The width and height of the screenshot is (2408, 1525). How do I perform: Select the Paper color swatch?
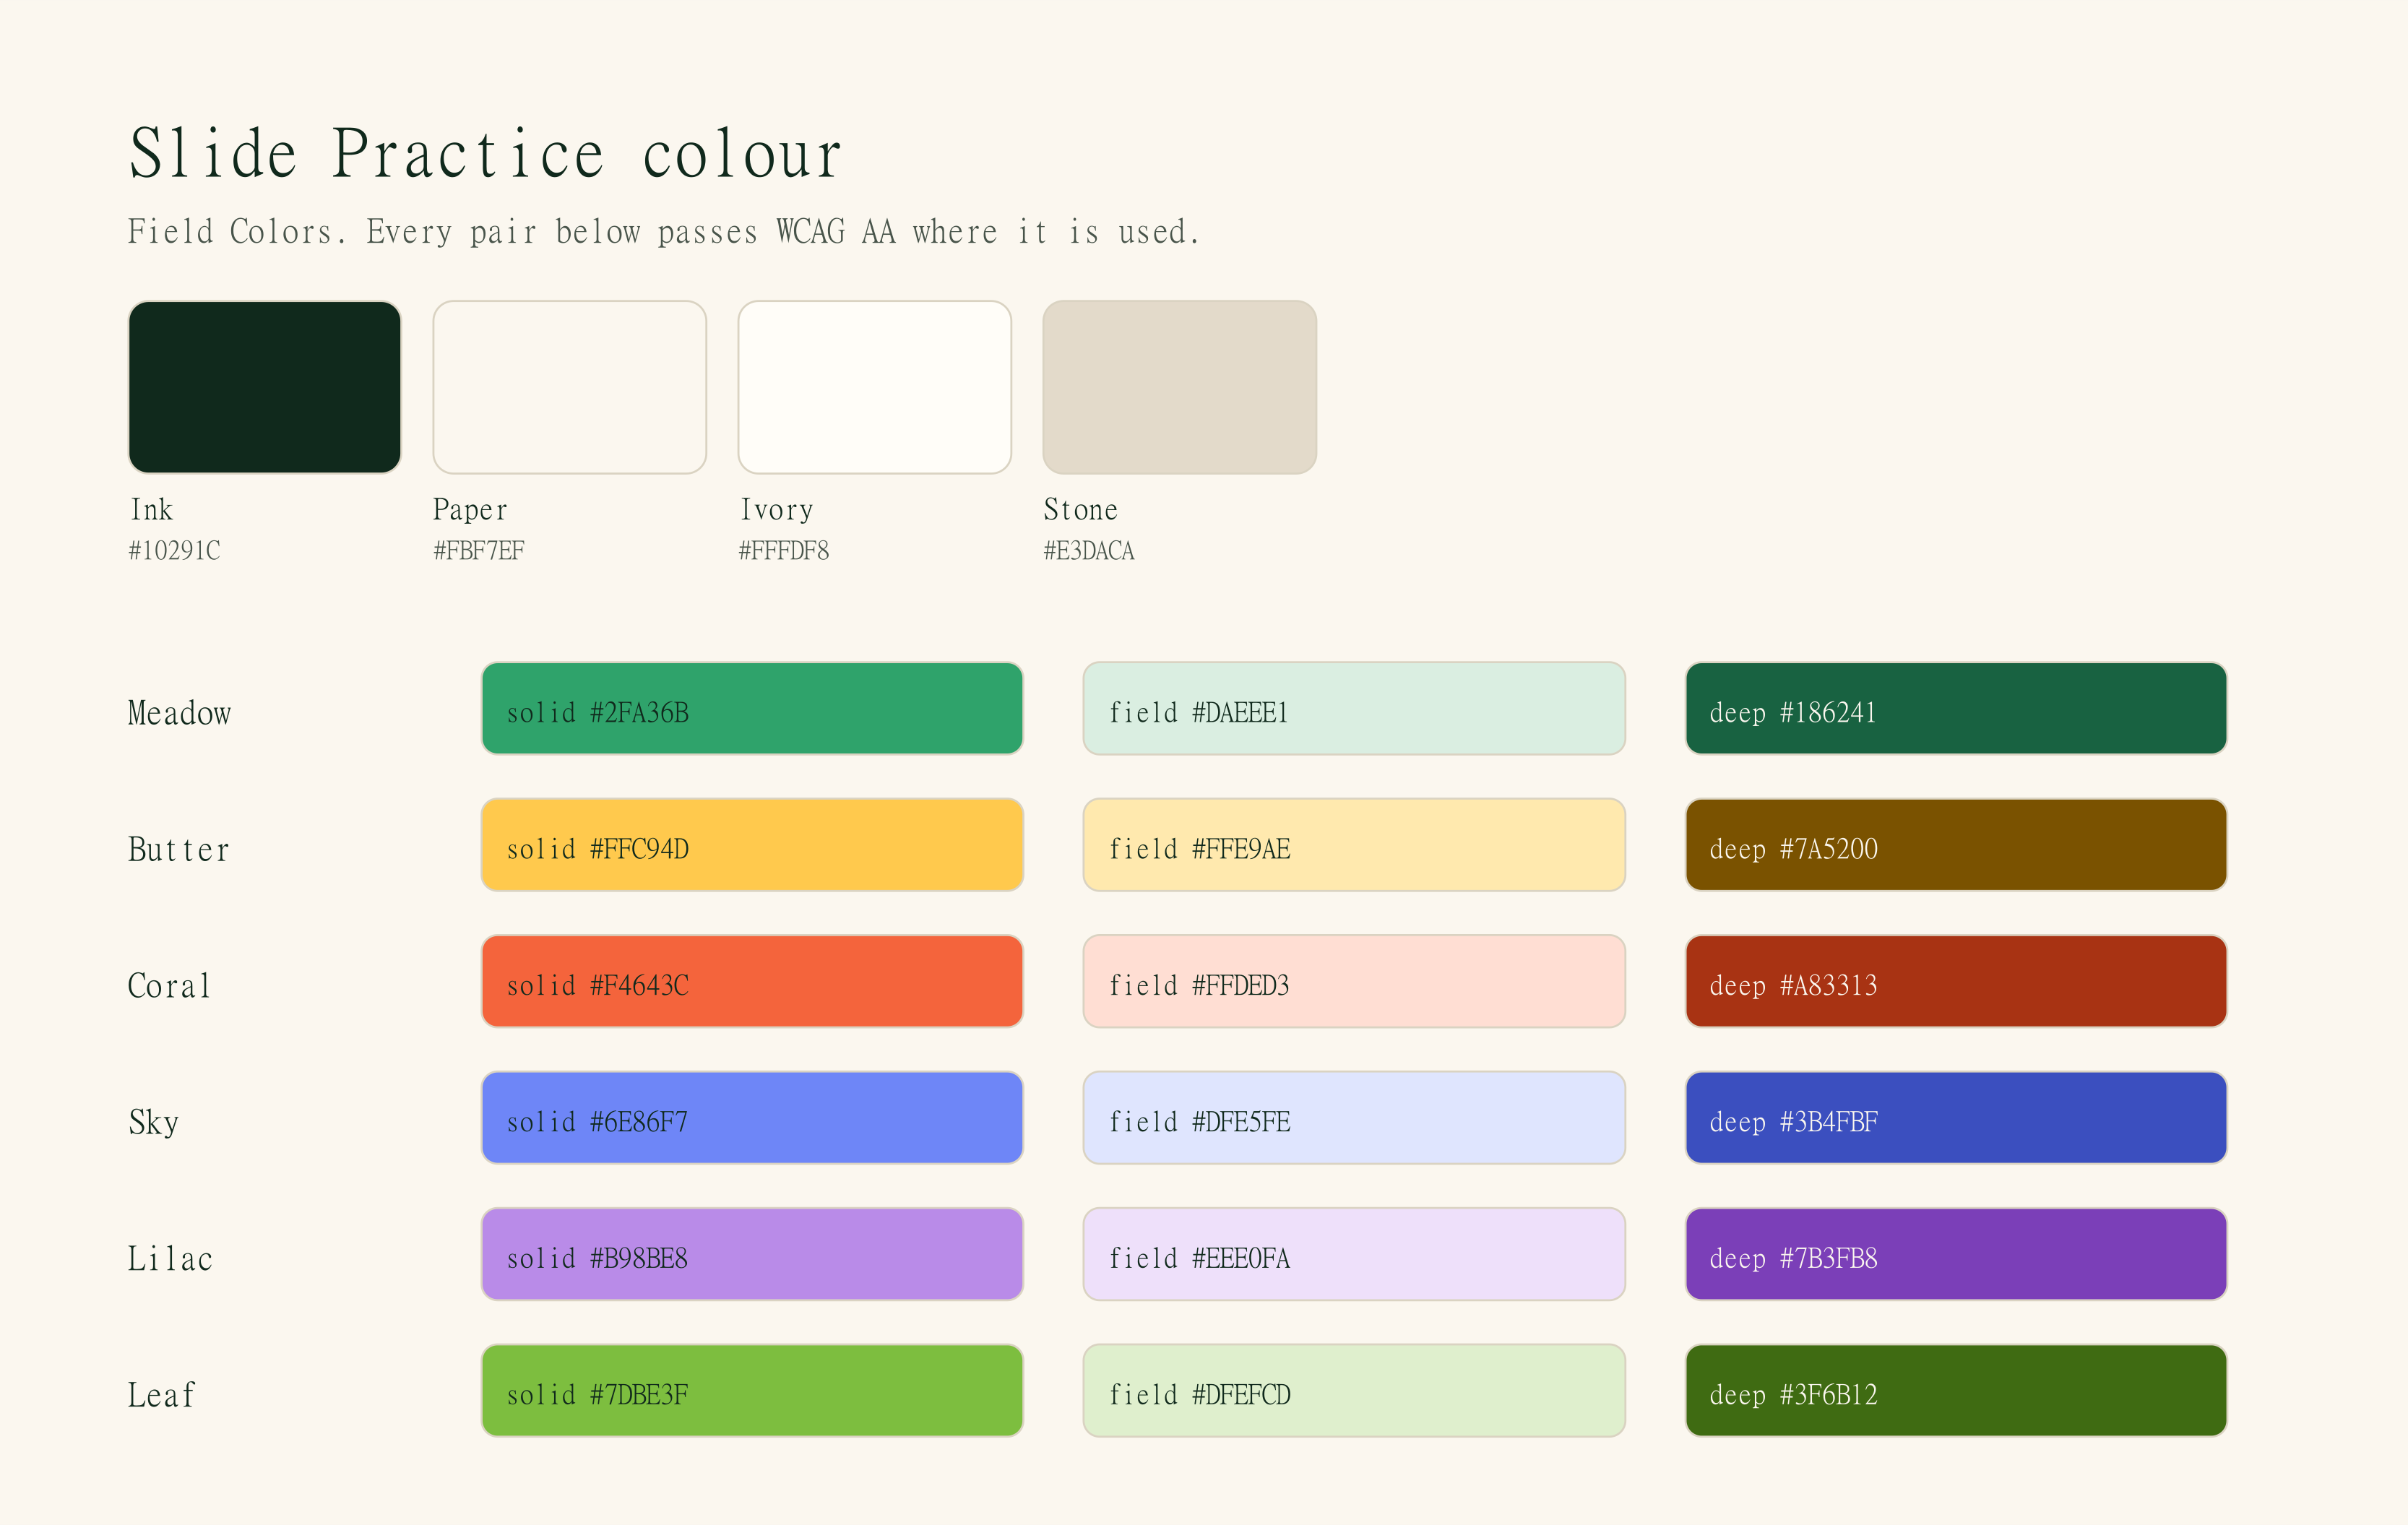570,387
